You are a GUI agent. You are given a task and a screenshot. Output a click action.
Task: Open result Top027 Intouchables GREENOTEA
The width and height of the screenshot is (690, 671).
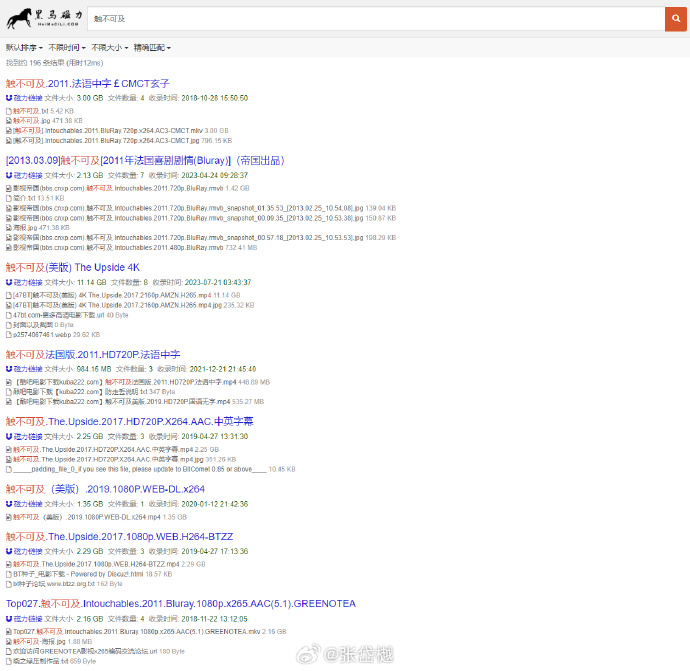(180, 604)
